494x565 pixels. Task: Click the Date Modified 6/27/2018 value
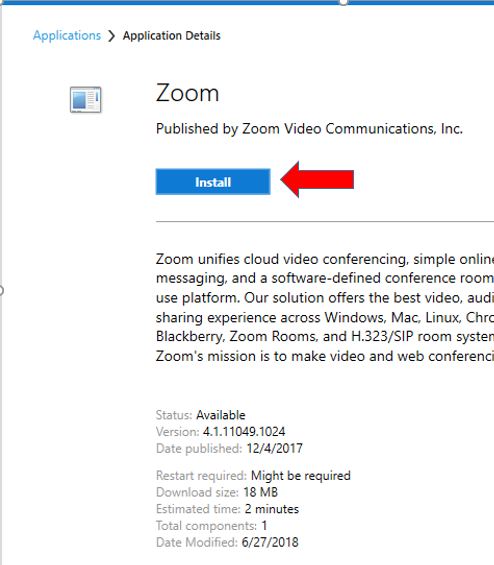pyautogui.click(x=270, y=542)
